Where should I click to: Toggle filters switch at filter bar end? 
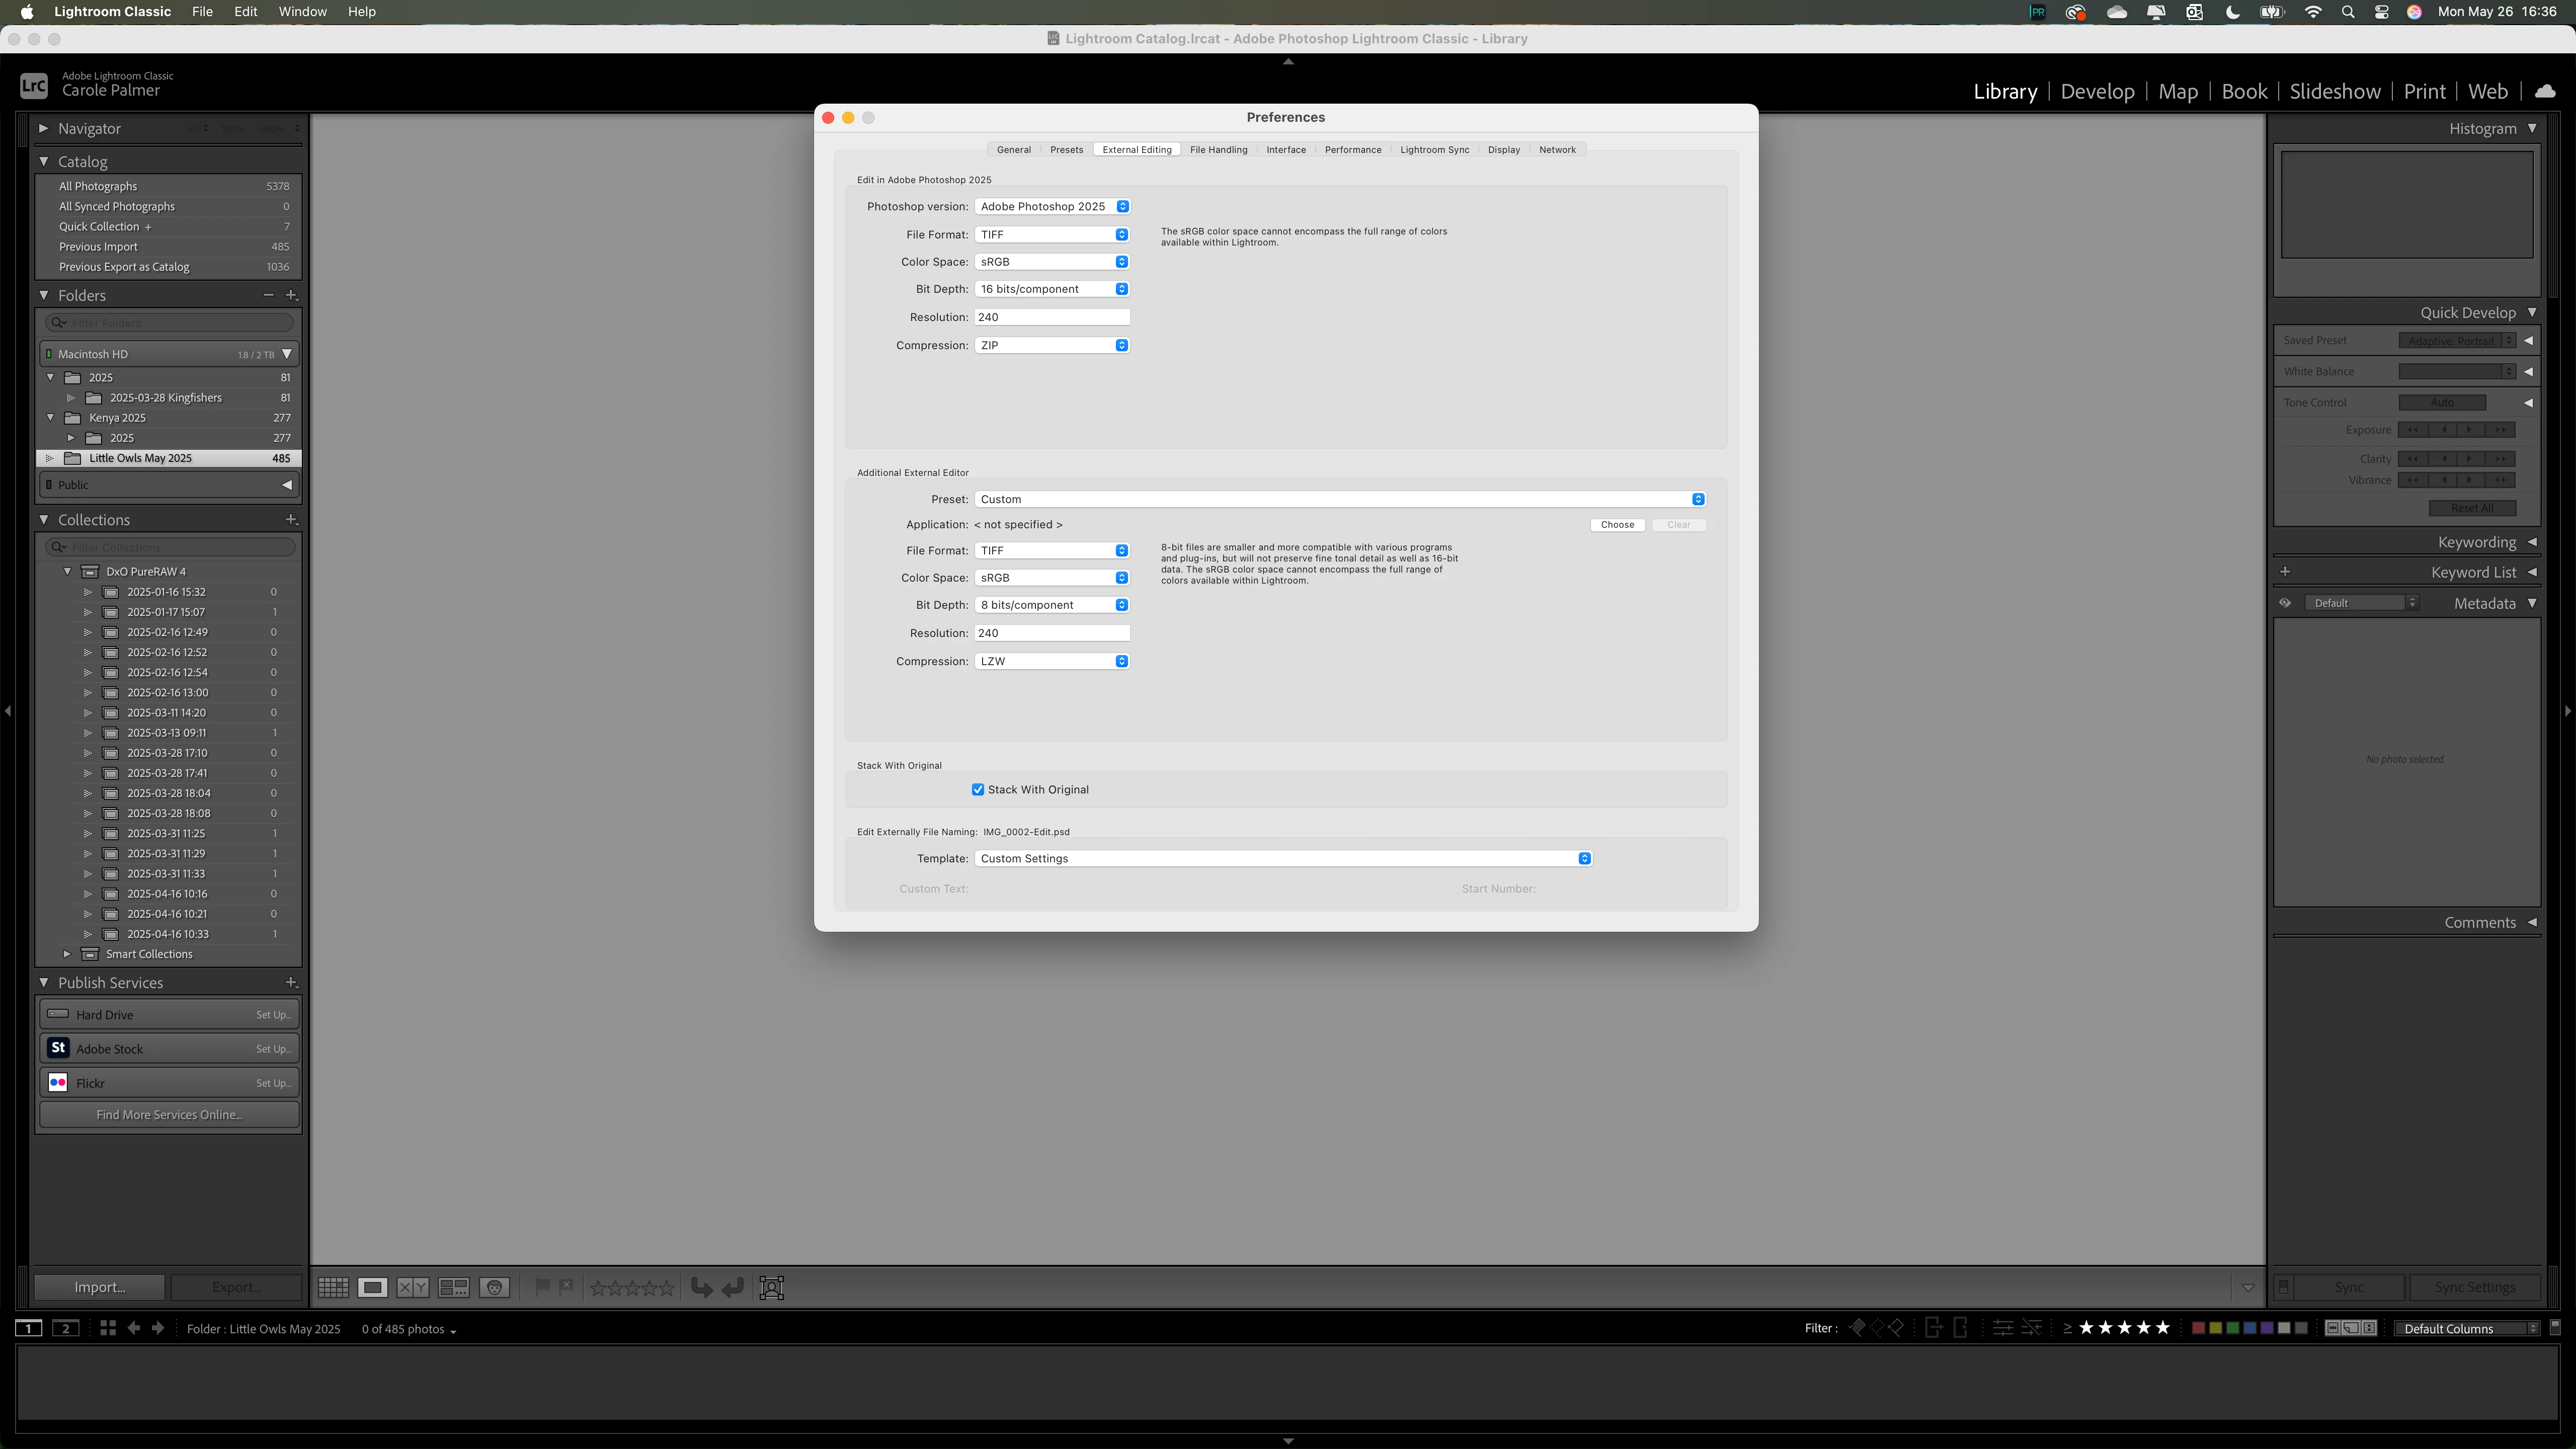2554,1327
